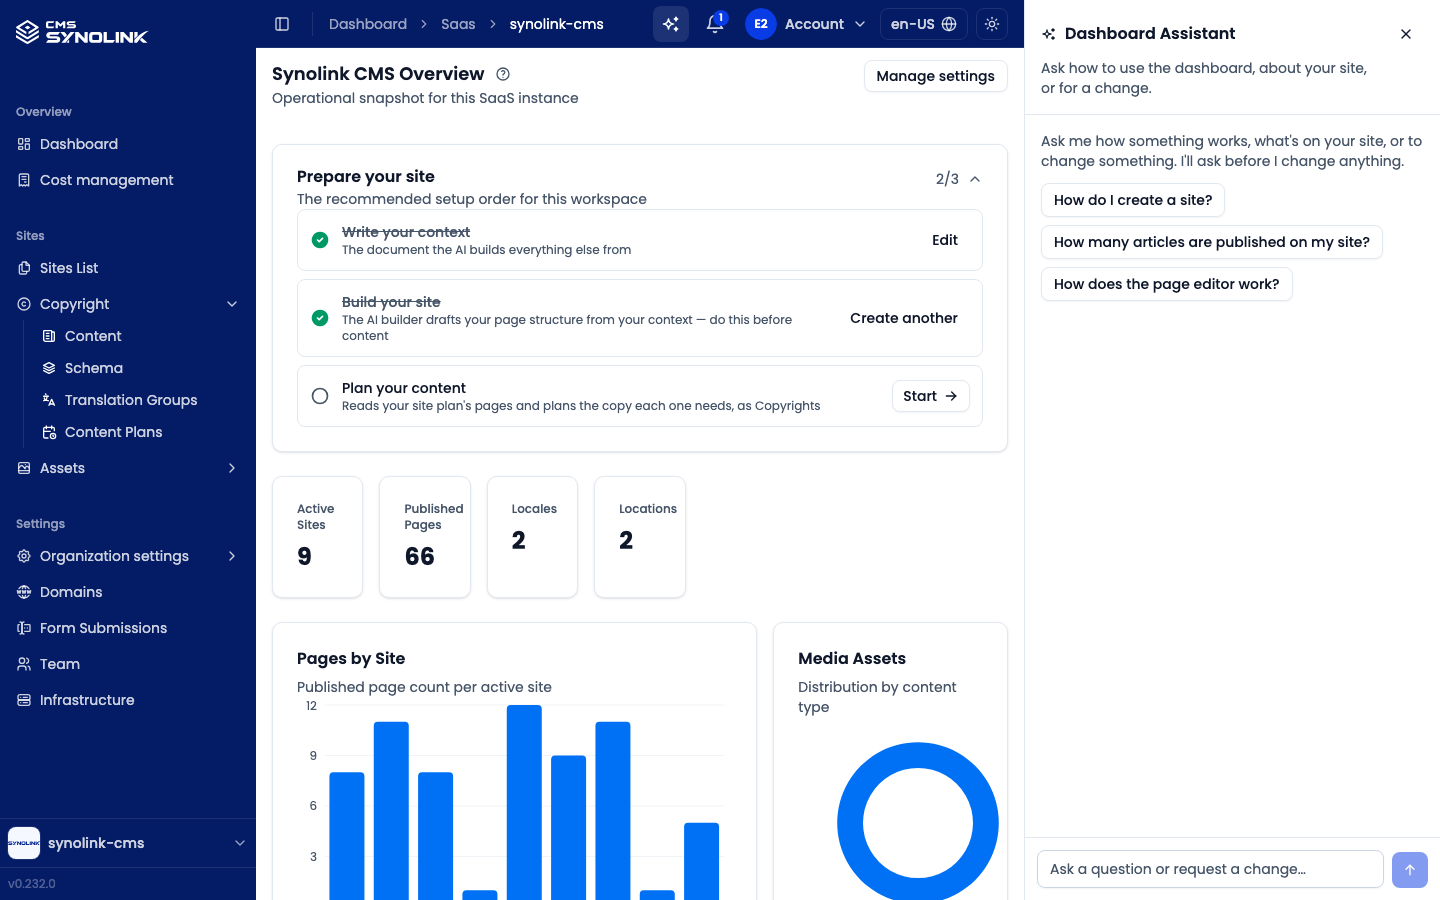1440x900 pixels.
Task: Open Domains settings
Action: tap(128, 592)
